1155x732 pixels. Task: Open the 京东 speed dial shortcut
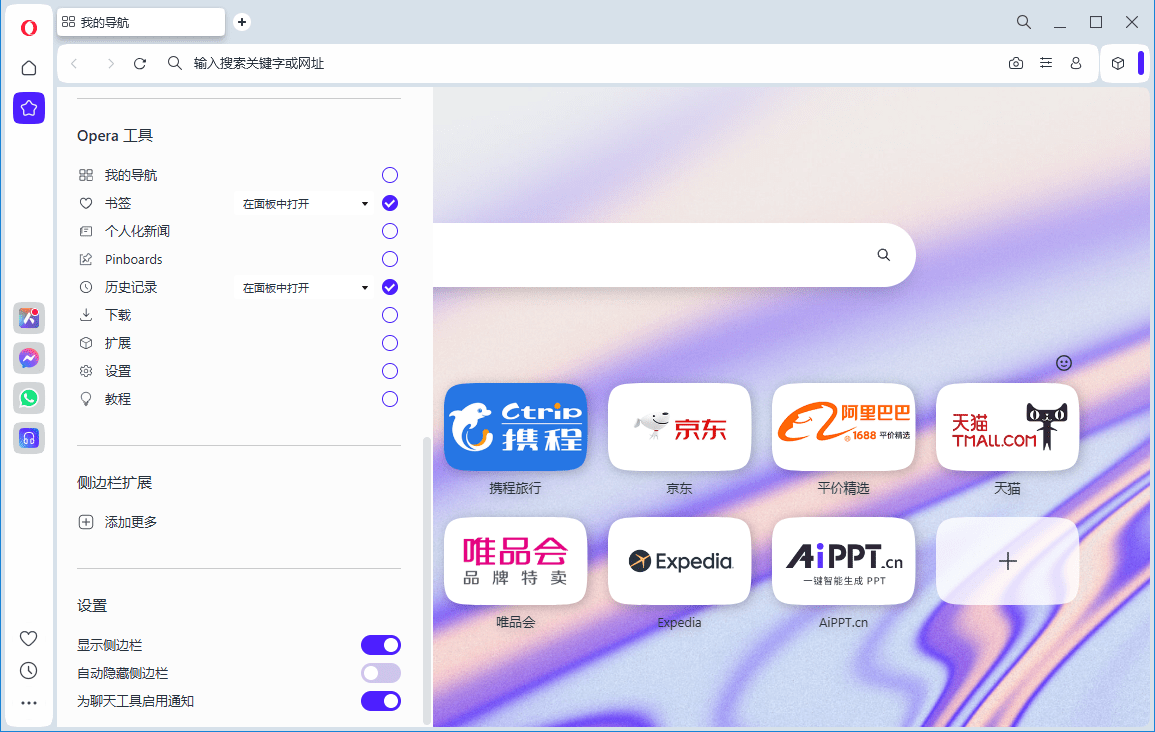pos(679,427)
